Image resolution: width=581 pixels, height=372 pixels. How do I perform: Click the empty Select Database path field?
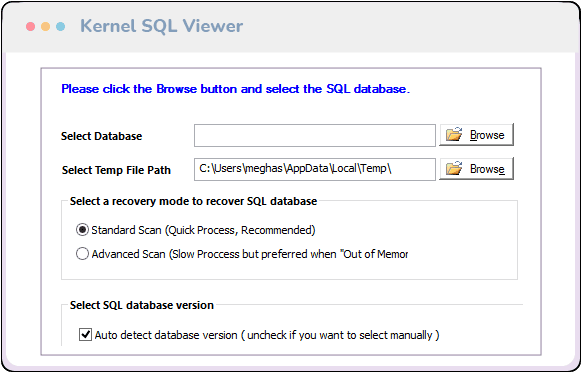pyautogui.click(x=315, y=136)
